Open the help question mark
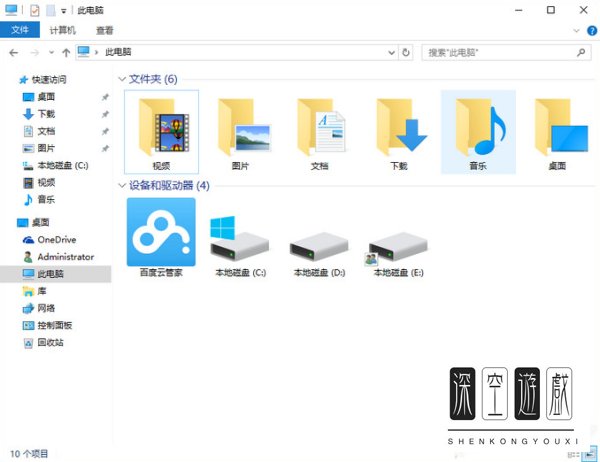 coord(592,31)
